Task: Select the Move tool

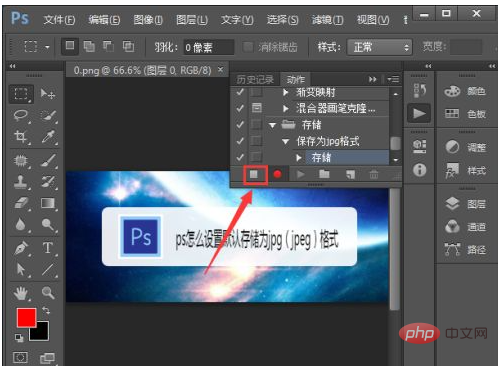Action: tap(47, 94)
